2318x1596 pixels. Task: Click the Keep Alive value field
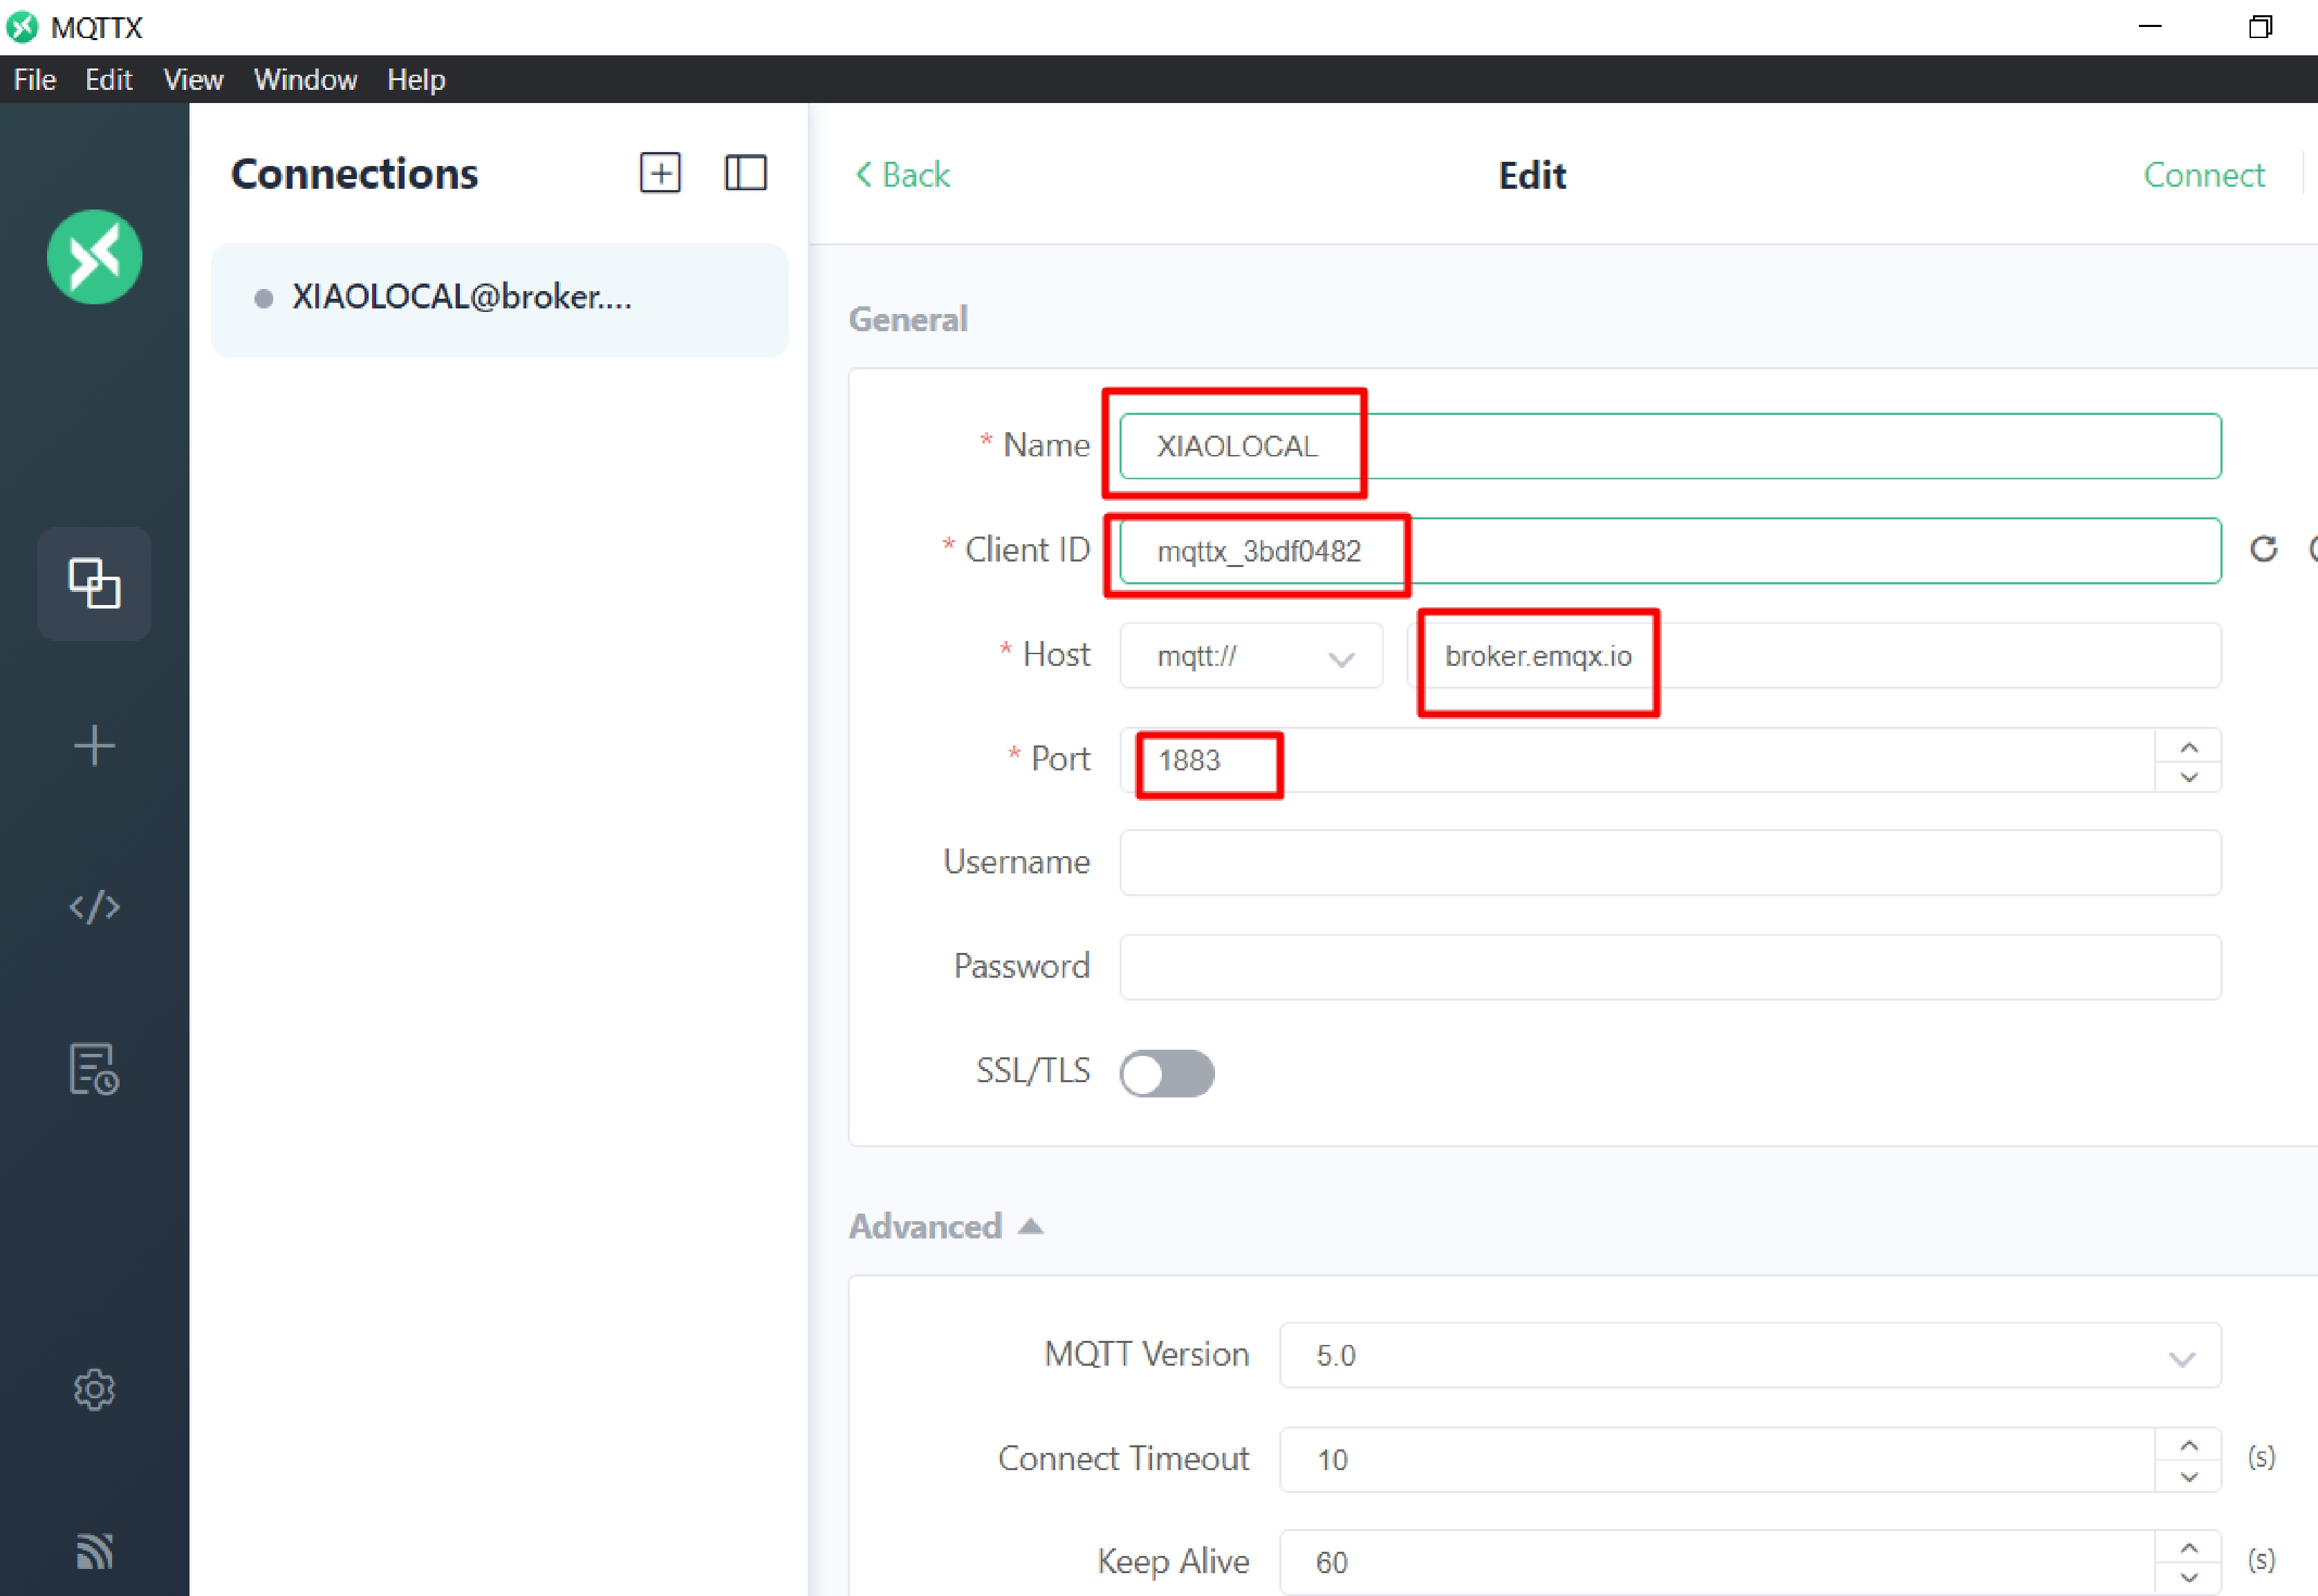[x=1717, y=1562]
